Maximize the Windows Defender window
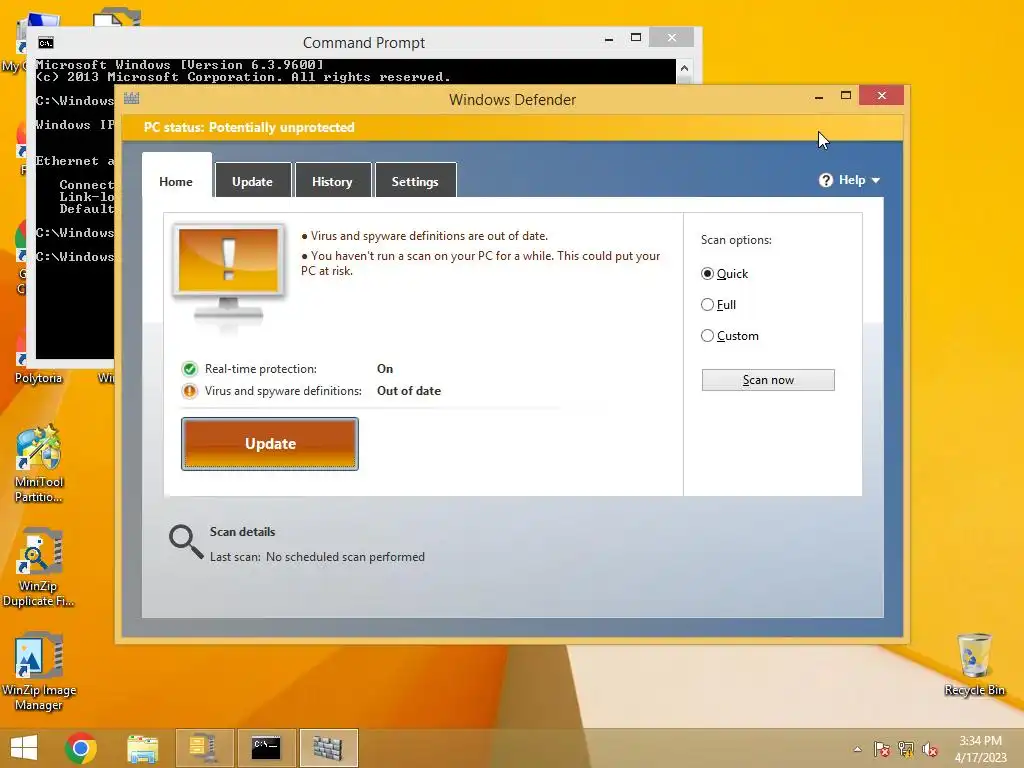This screenshot has width=1024, height=768. [x=846, y=95]
